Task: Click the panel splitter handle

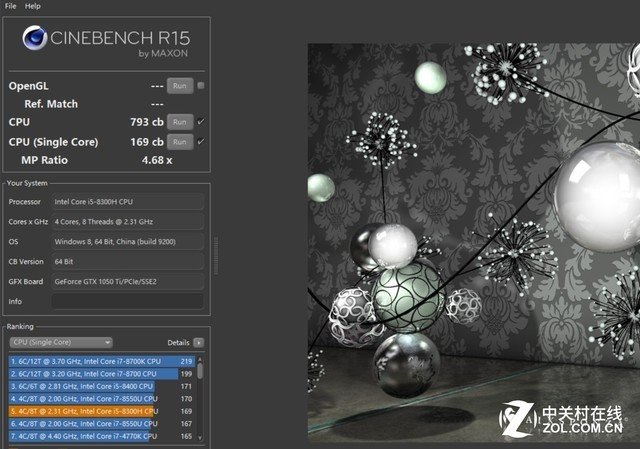Action: pyautogui.click(x=217, y=247)
